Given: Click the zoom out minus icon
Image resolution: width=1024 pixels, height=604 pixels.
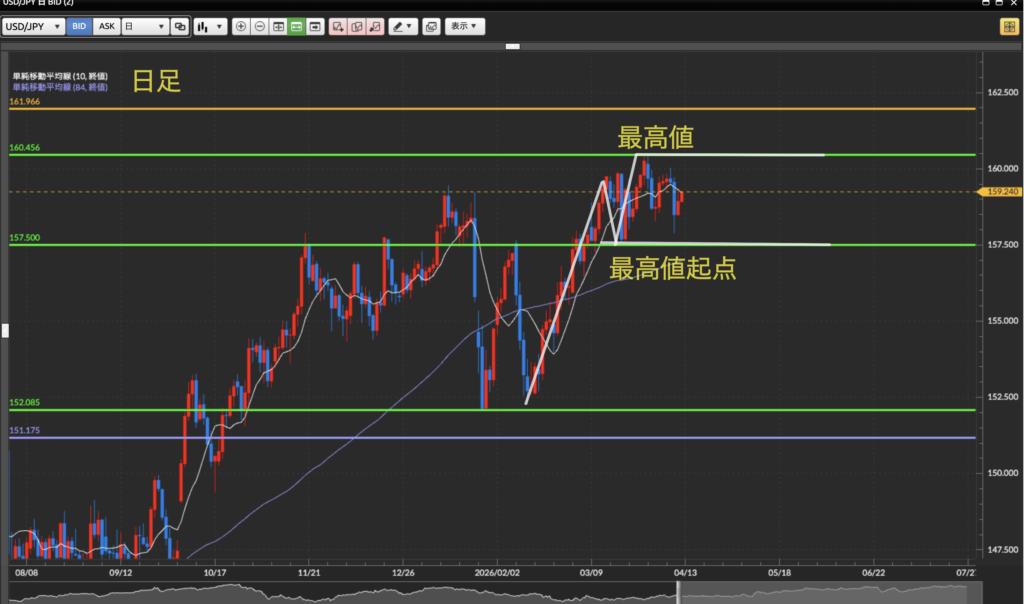Looking at the screenshot, I should pyautogui.click(x=259, y=27).
